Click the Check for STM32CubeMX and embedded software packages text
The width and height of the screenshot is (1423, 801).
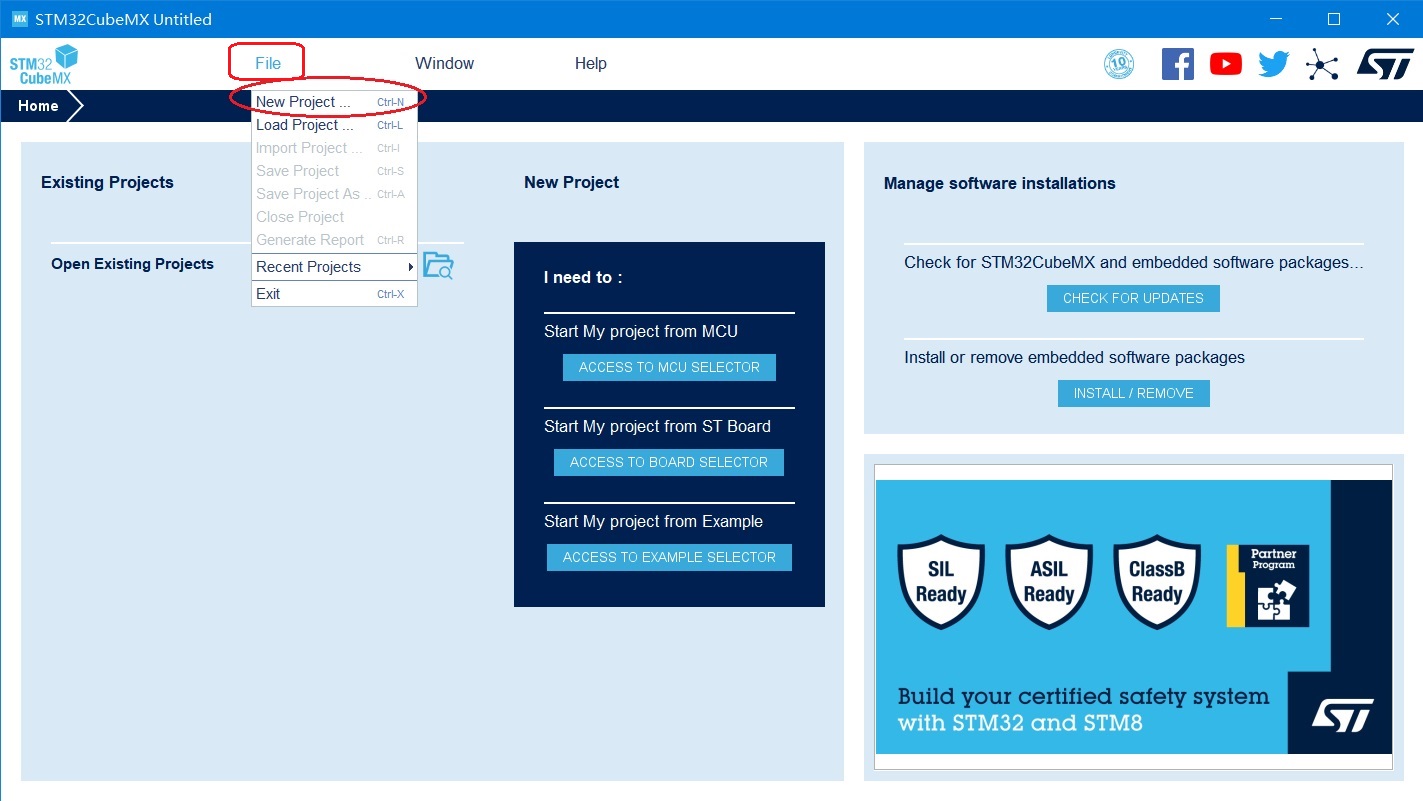(1134, 263)
